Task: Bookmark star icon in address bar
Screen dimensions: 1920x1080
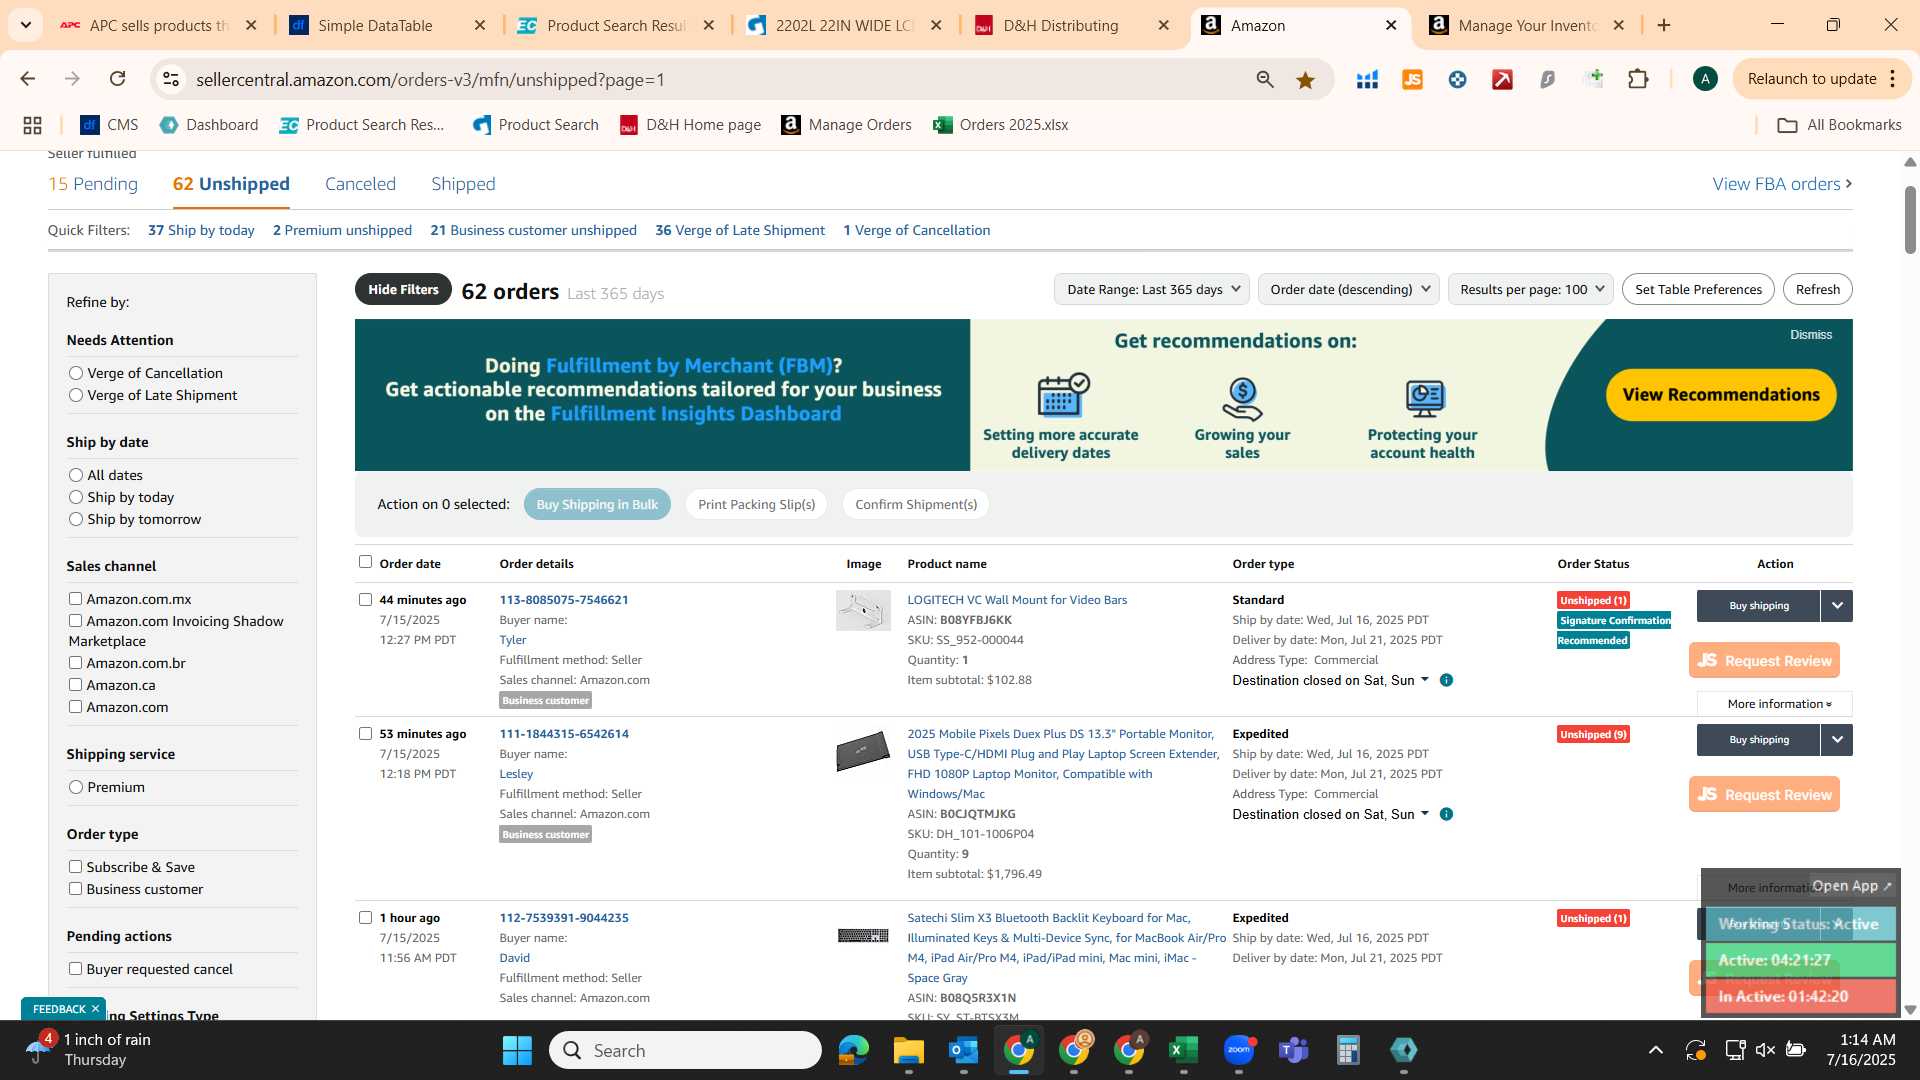Action: 1305,80
